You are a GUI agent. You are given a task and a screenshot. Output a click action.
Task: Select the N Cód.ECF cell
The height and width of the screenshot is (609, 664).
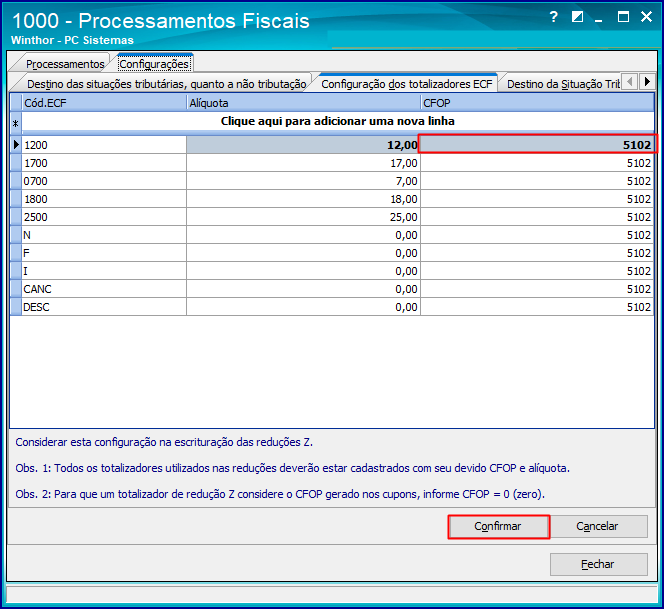104,235
